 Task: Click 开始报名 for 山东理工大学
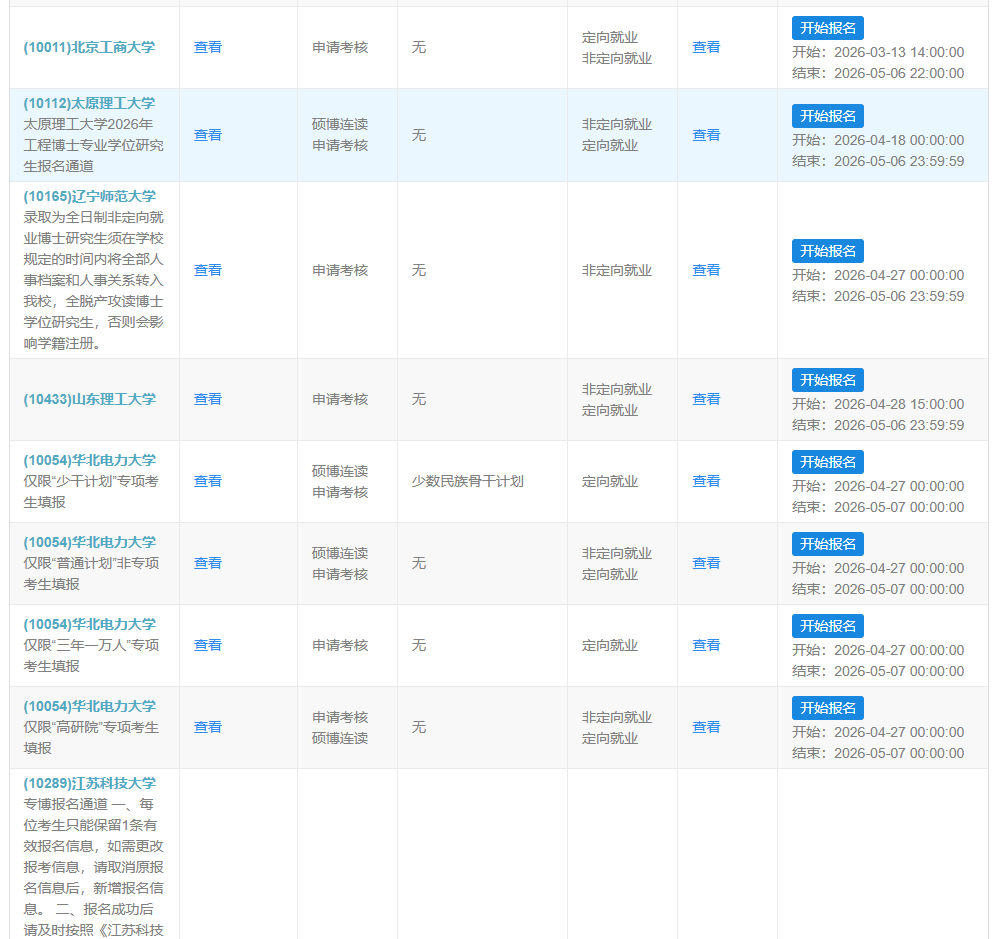click(x=827, y=380)
